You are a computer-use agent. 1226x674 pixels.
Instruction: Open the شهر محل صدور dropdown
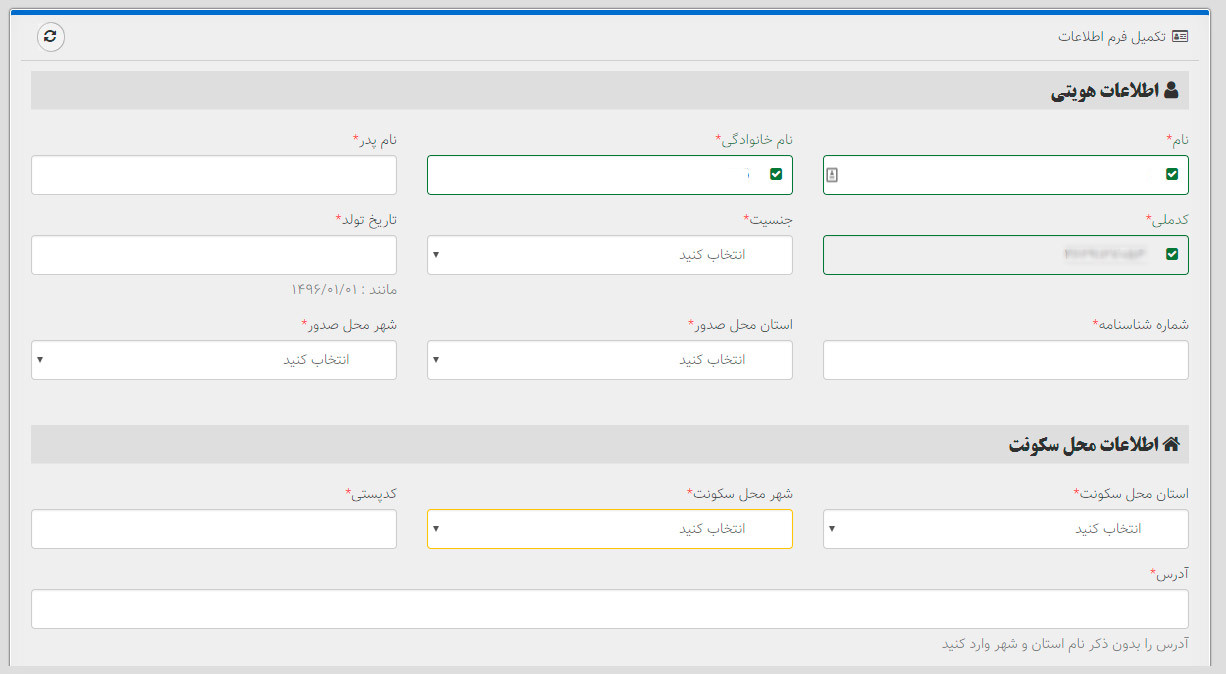click(213, 360)
